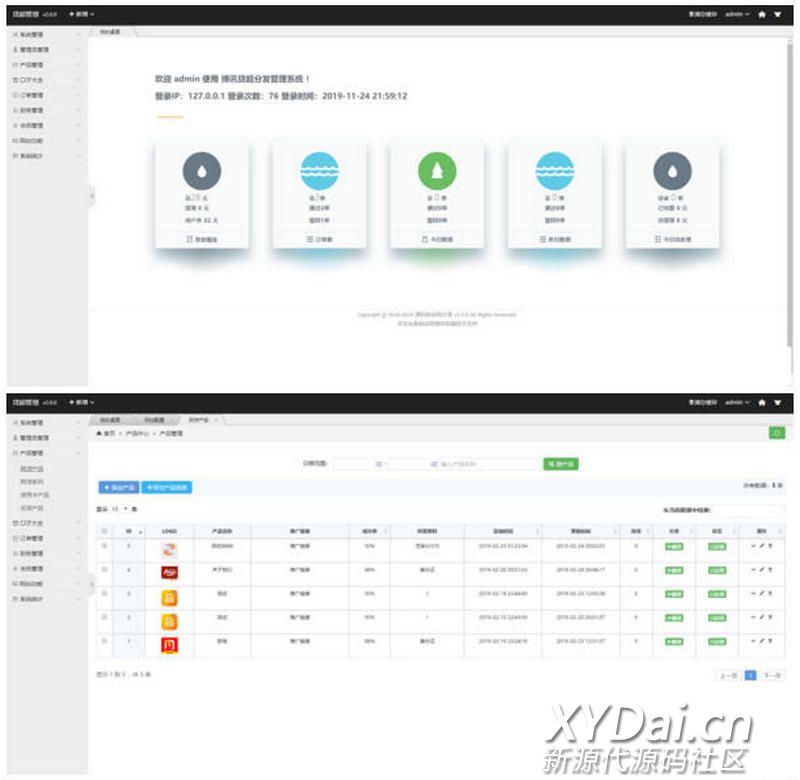Click the home icon in the product list top bar

click(x=762, y=402)
